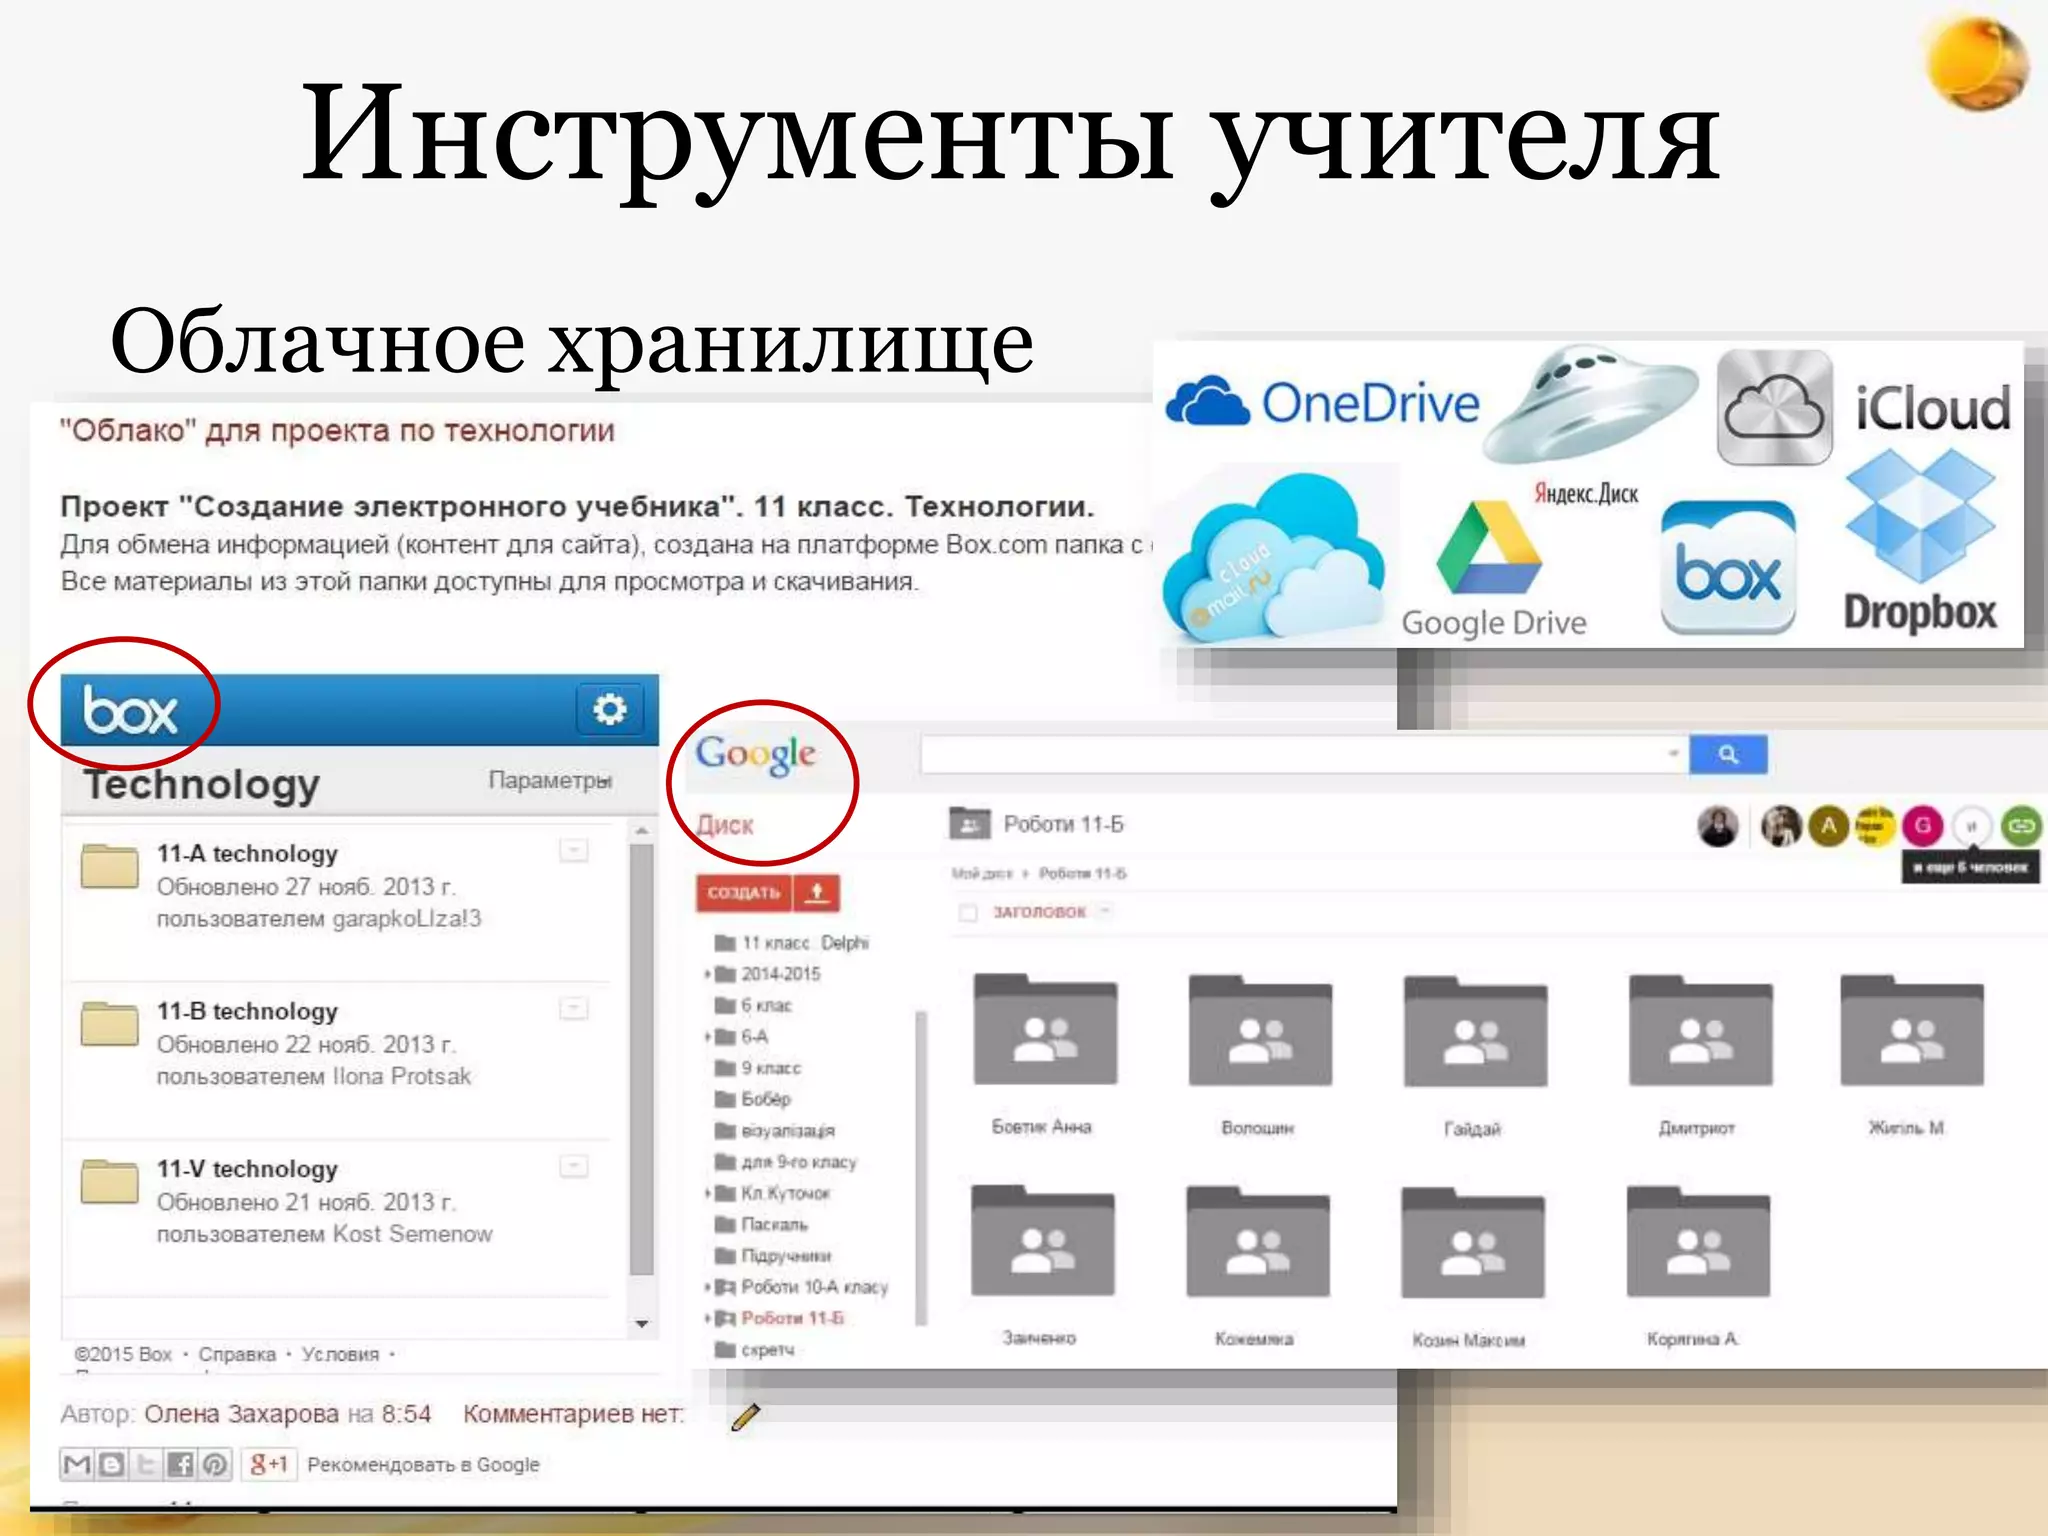The width and height of the screenshot is (2048, 1536).
Task: Open dropdown menu for 11-B technology
Action: coord(573,1008)
